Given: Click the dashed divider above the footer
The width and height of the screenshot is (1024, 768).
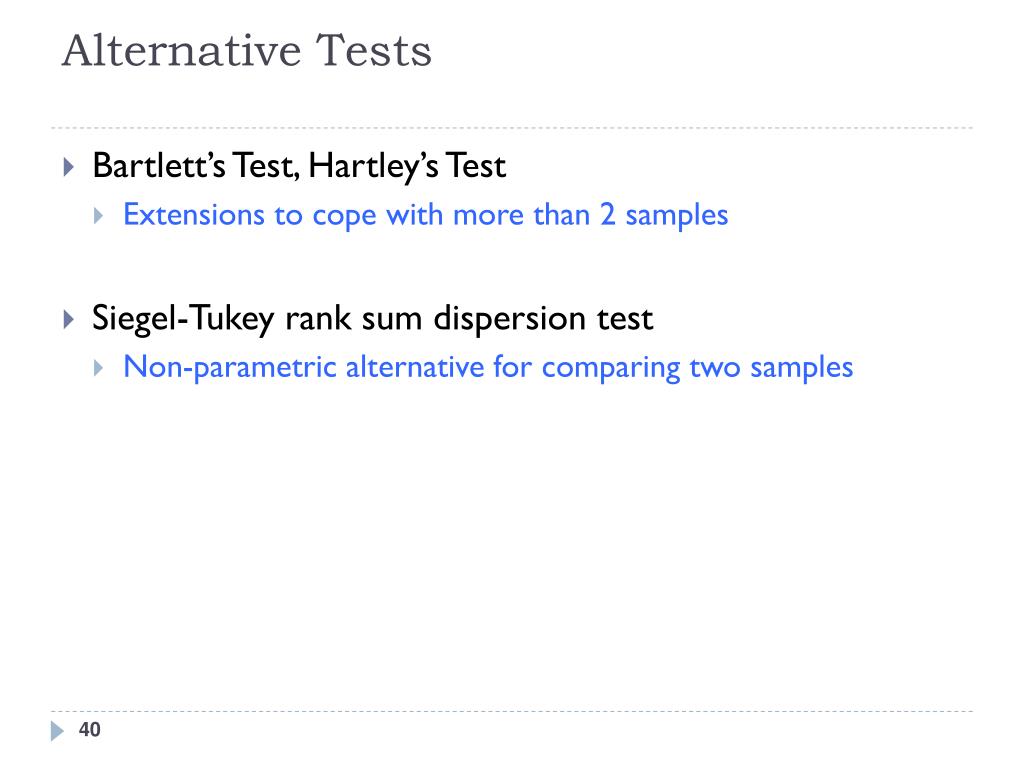Looking at the screenshot, I should point(512,711).
